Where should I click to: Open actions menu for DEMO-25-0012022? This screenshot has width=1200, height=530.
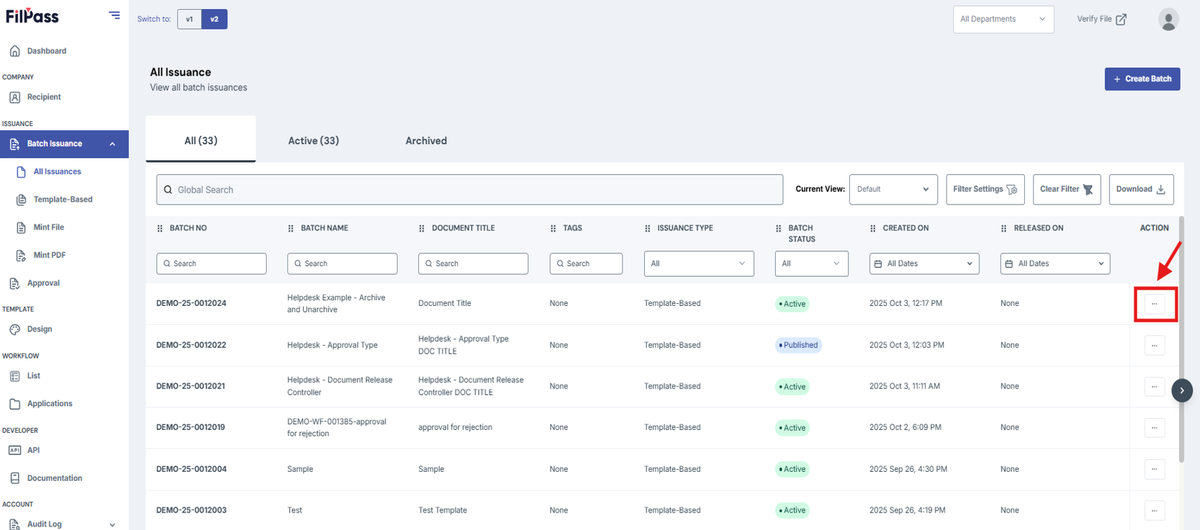[1154, 345]
